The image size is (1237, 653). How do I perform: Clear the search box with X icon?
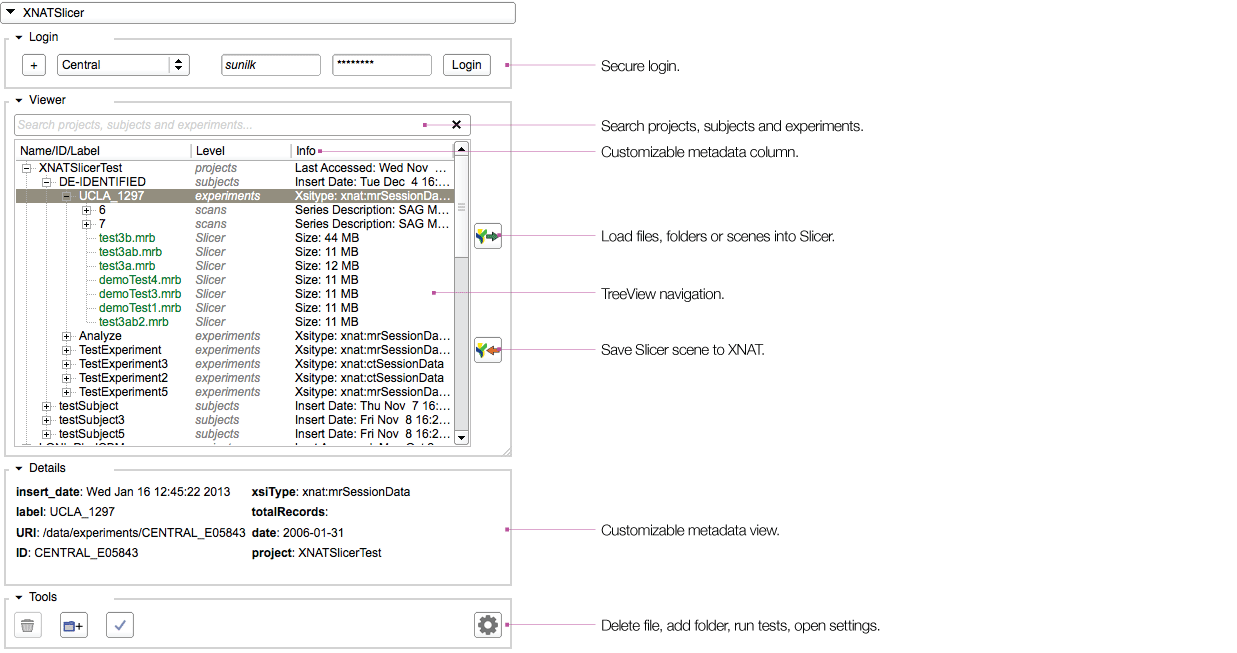point(456,125)
